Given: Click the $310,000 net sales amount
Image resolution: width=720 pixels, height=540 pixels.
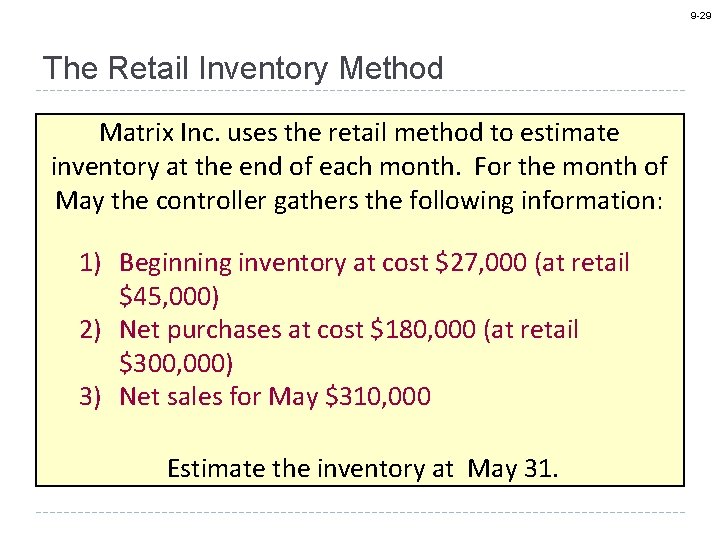Looking at the screenshot, I should coord(378,396).
